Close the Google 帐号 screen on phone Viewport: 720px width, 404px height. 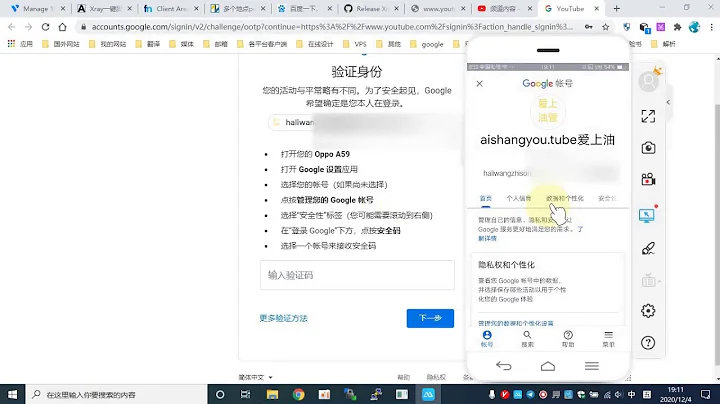(479, 84)
